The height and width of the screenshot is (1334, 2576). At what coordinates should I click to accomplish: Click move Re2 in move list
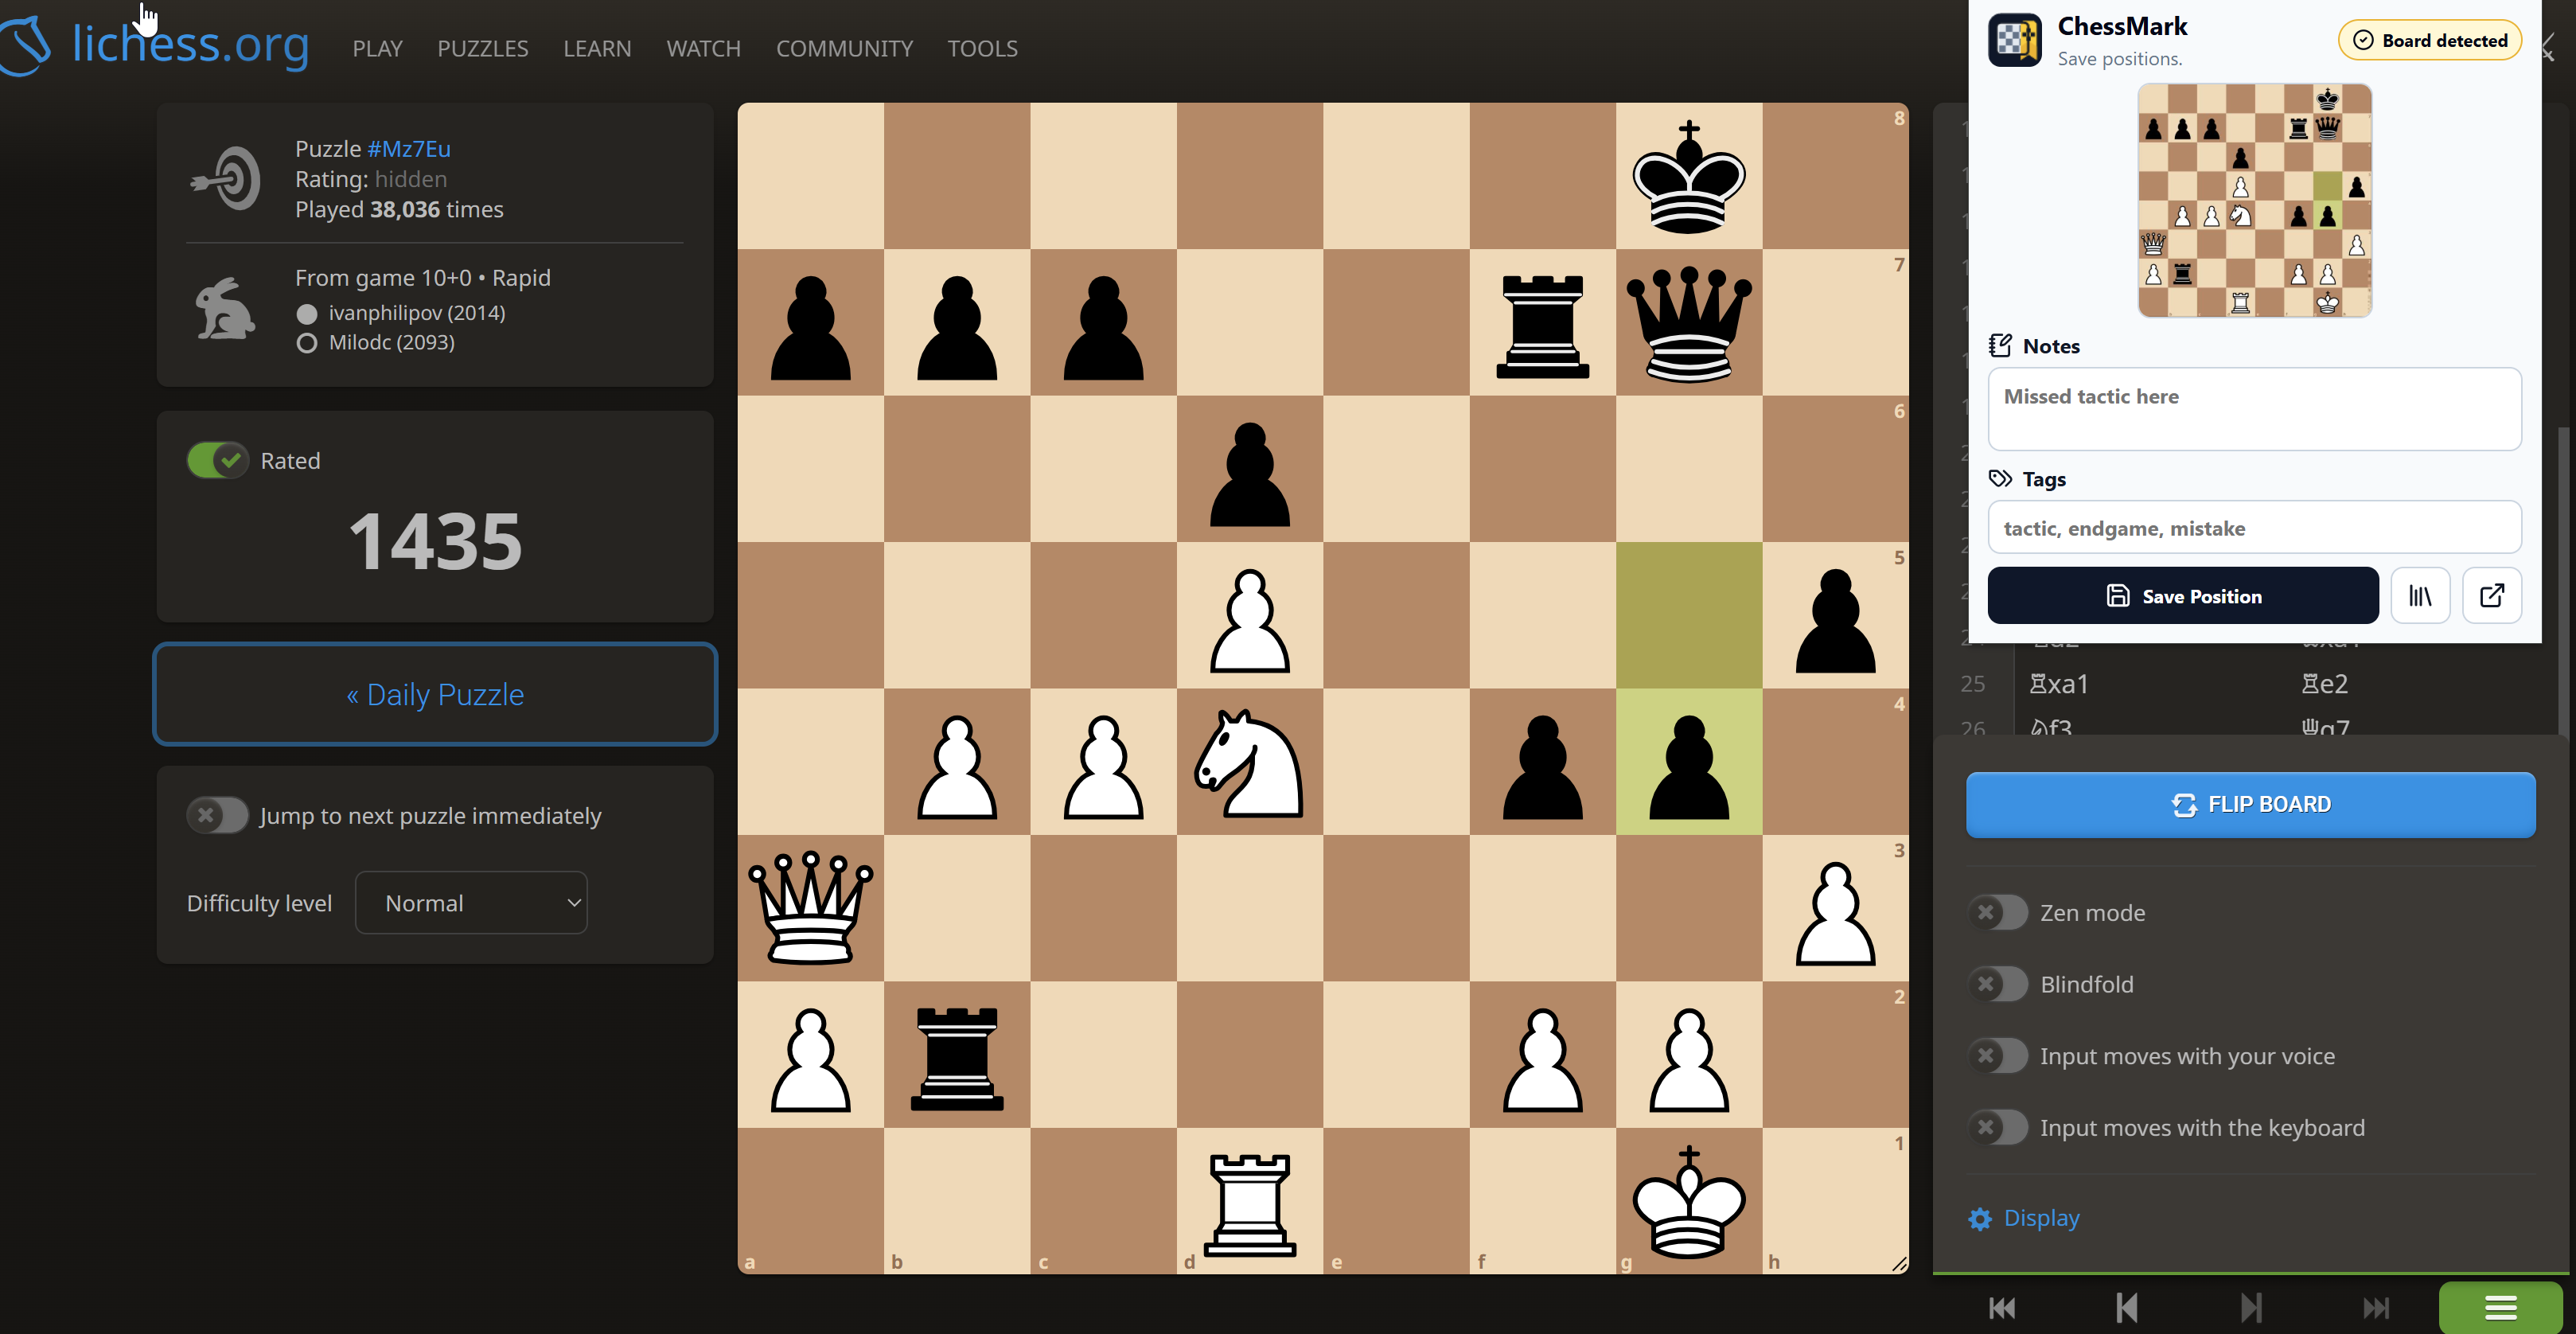pos(2324,684)
